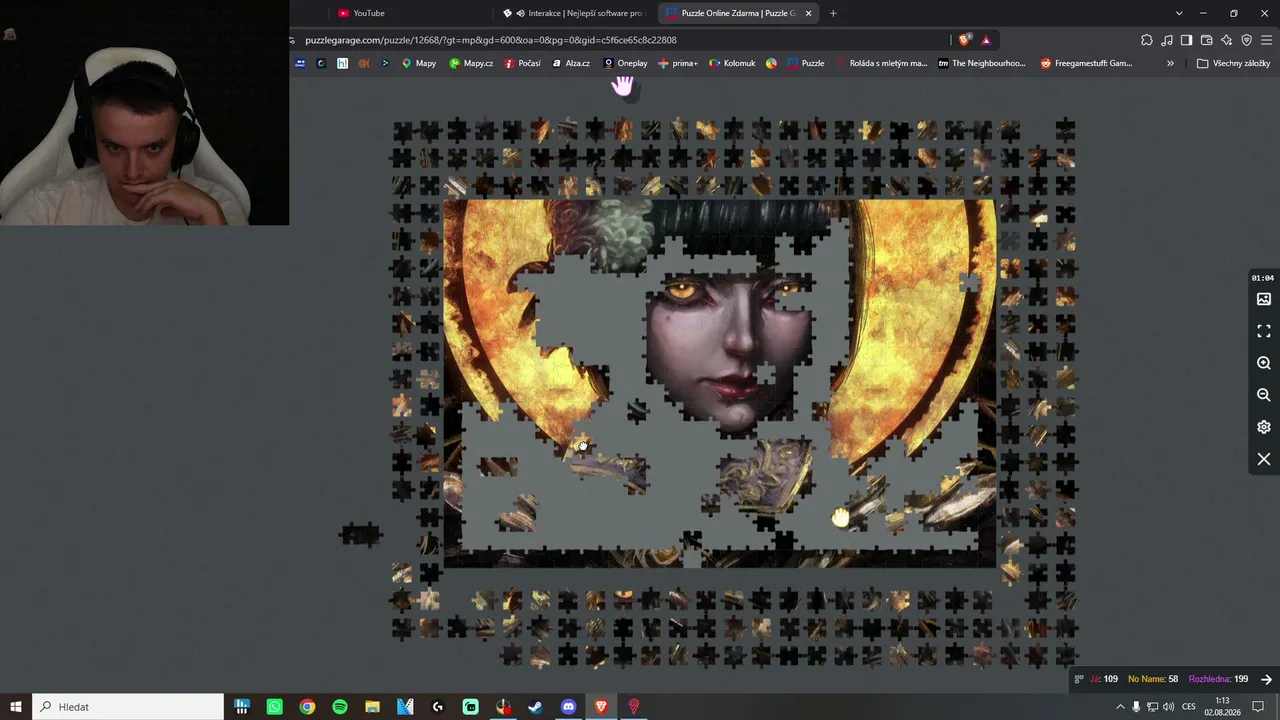Viewport: 1280px width, 720px height.
Task: Open the media control music note icon
Action: click(1167, 40)
